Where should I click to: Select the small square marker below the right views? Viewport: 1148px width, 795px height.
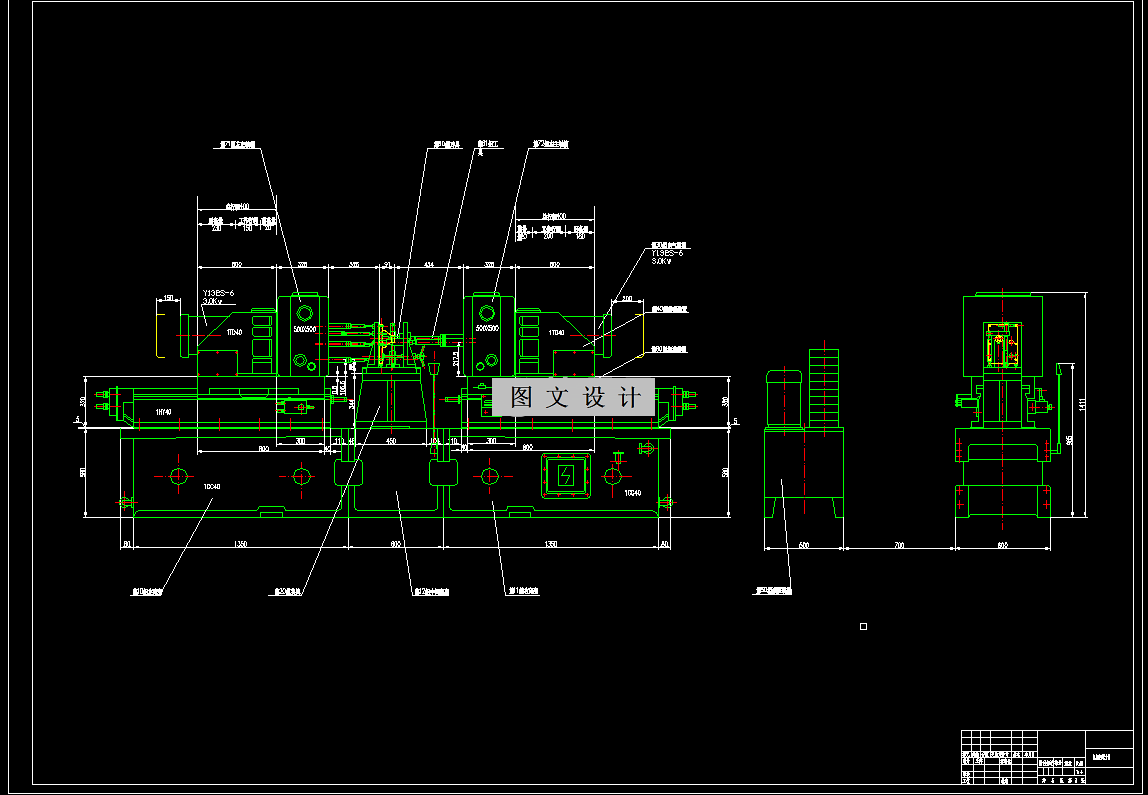click(x=863, y=627)
